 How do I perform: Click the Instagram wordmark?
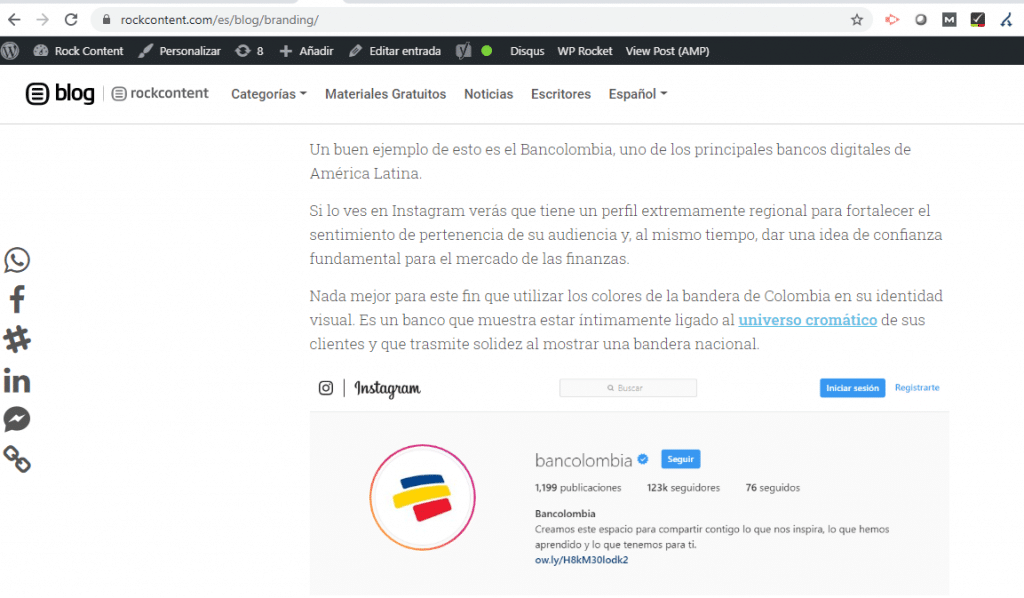coord(387,389)
